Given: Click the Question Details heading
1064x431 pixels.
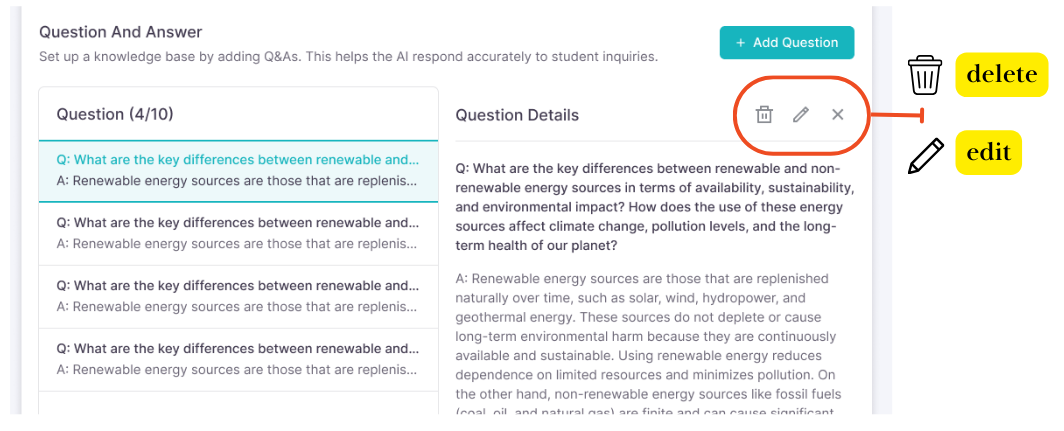Looking at the screenshot, I should [517, 115].
